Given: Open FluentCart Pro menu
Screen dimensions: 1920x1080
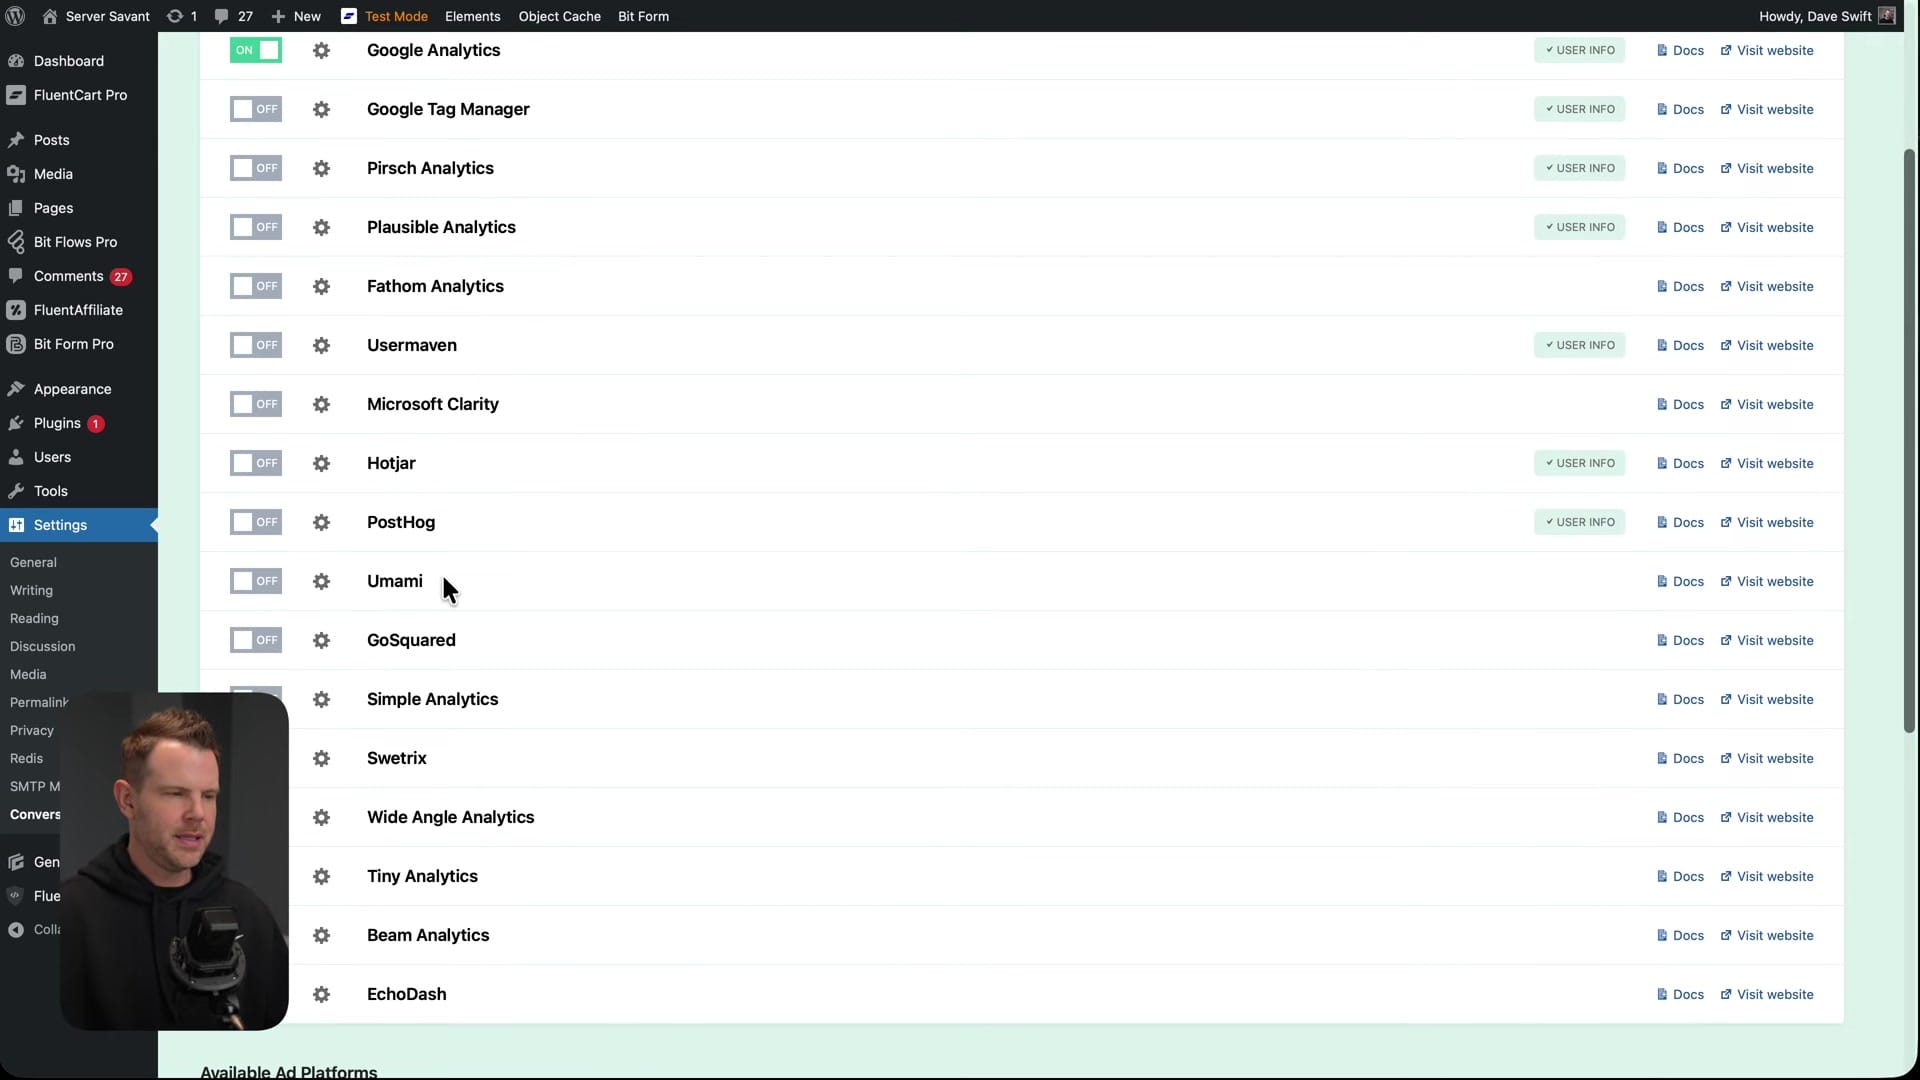Looking at the screenshot, I should pyautogui.click(x=79, y=95).
